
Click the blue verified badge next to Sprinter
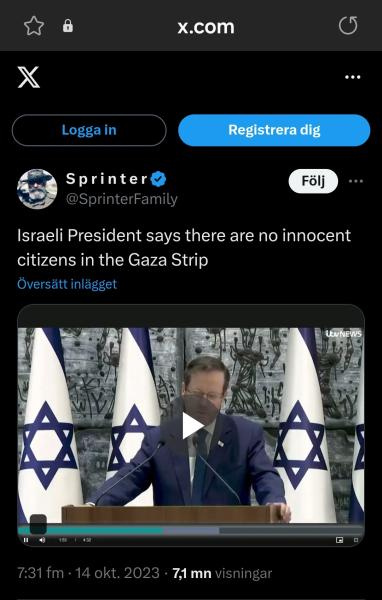tap(158, 179)
